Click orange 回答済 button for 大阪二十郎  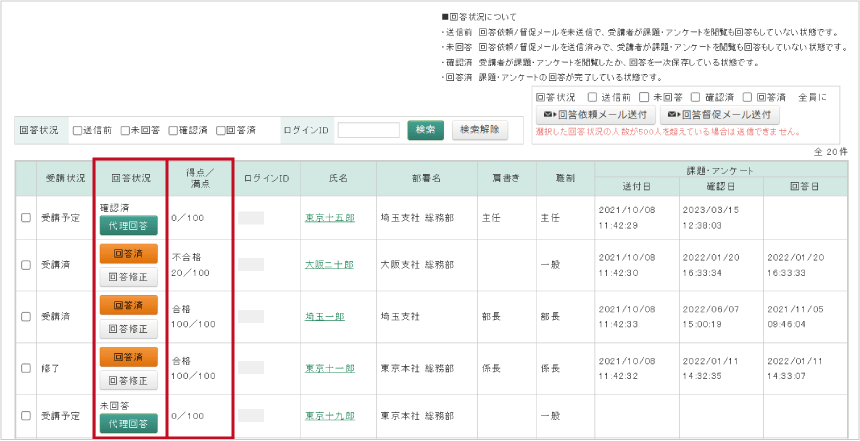tap(128, 255)
